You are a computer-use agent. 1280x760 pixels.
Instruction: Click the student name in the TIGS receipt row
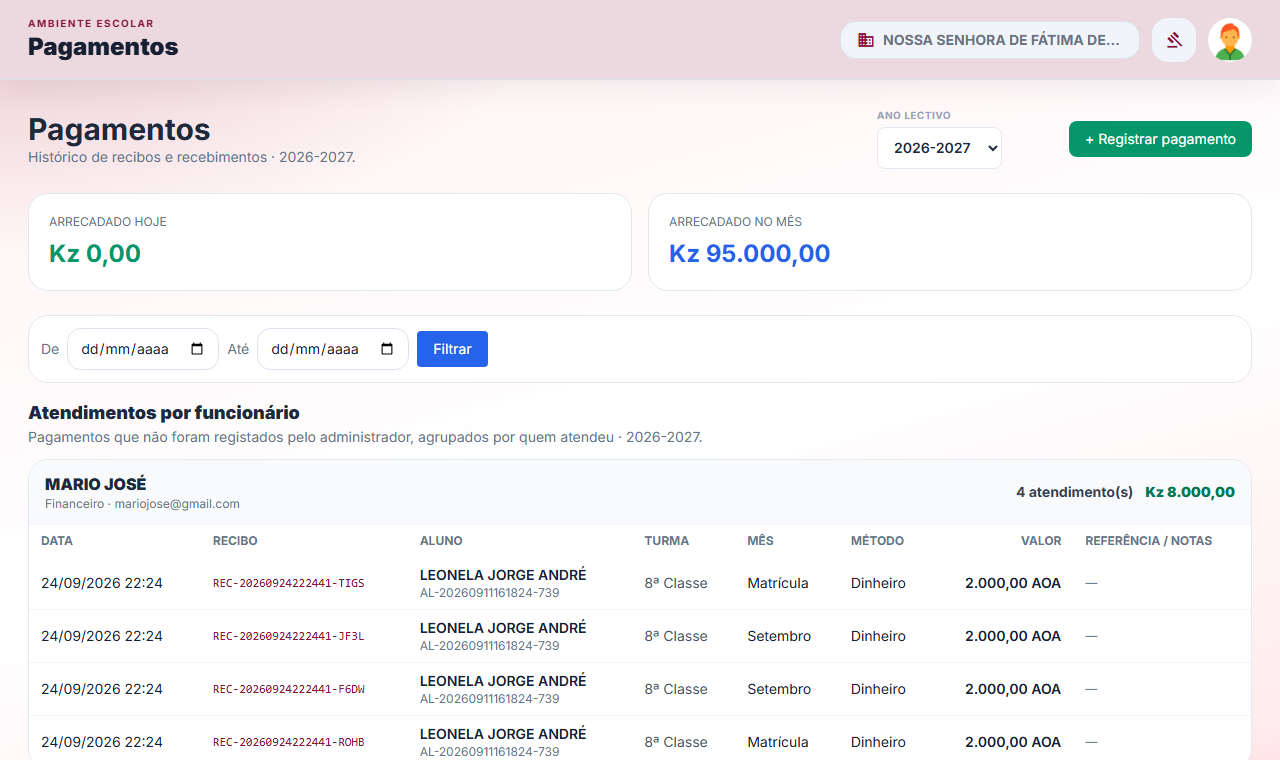[503, 575]
